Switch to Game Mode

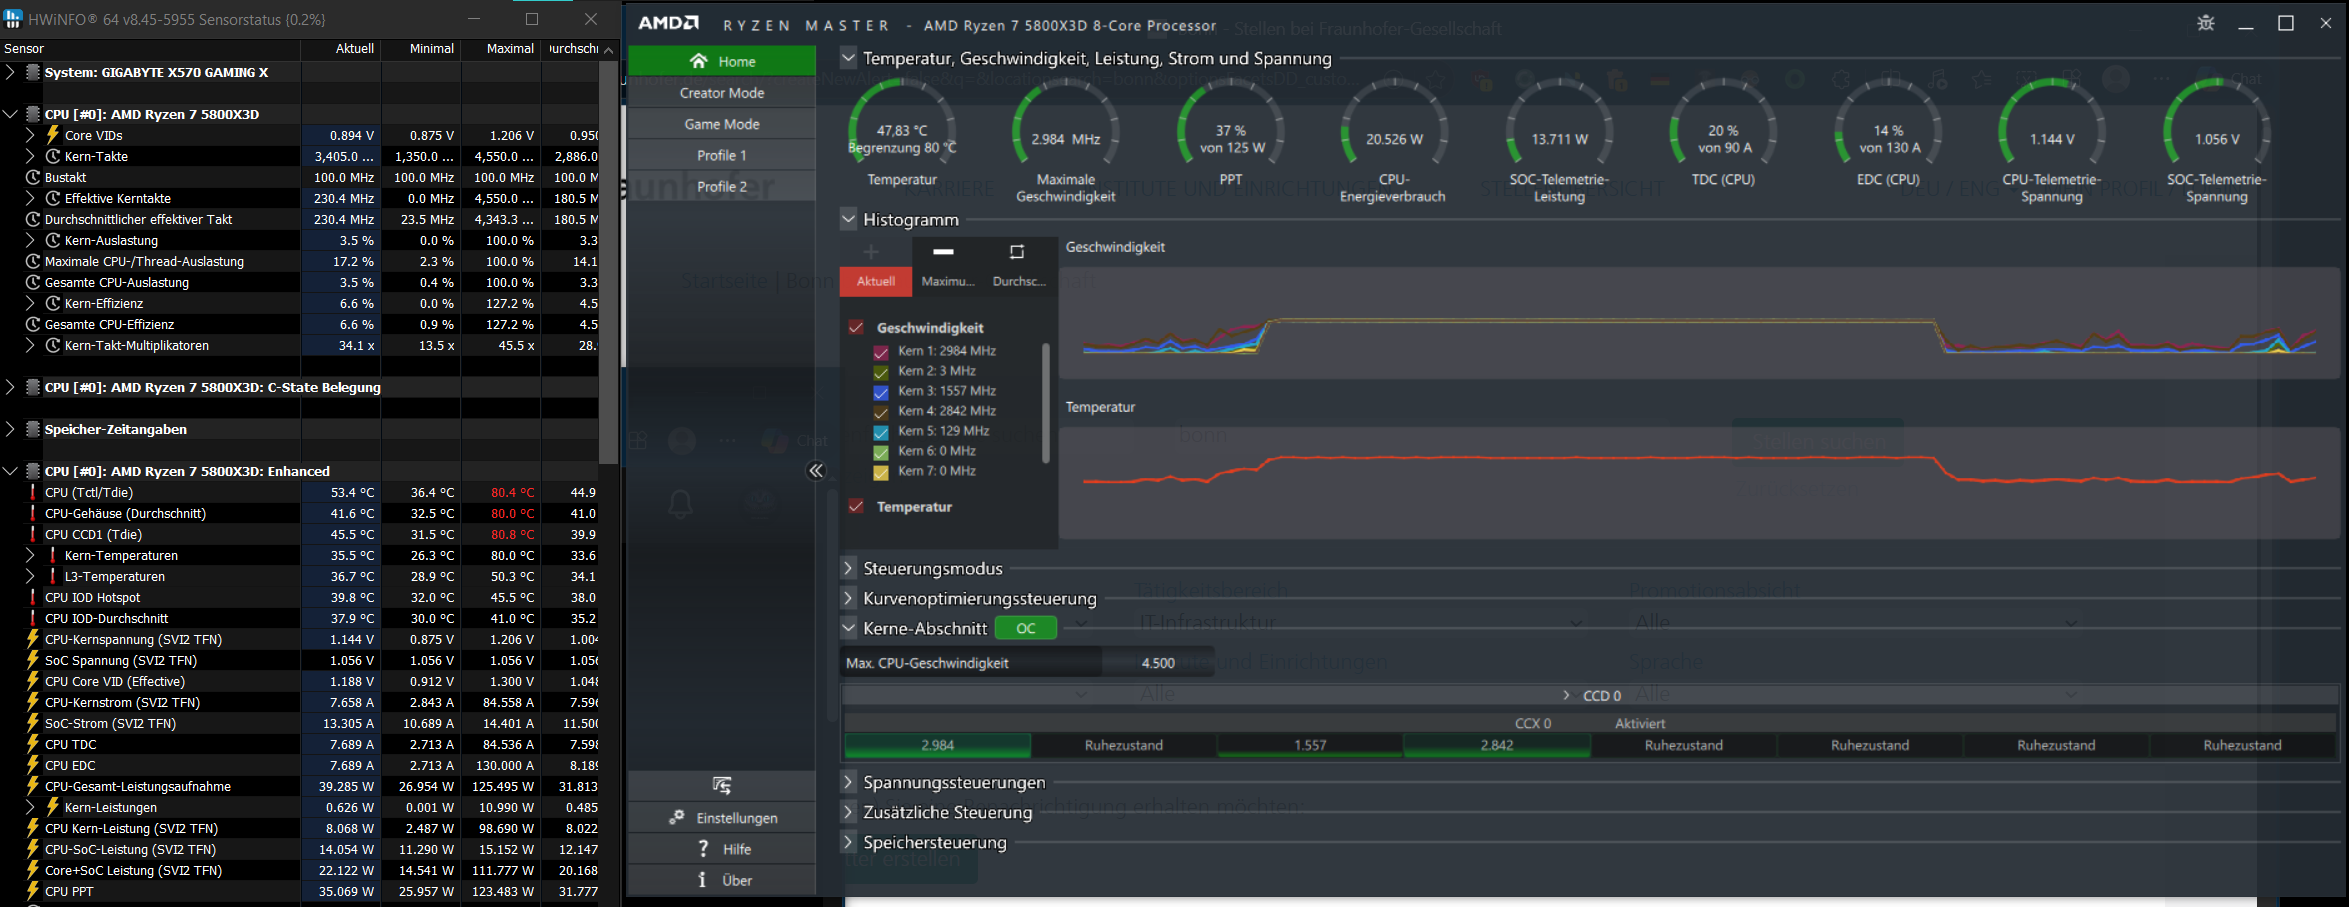click(x=722, y=124)
